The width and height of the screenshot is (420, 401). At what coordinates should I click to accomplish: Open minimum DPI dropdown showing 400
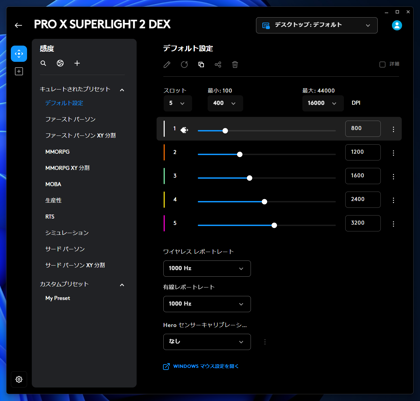click(225, 103)
